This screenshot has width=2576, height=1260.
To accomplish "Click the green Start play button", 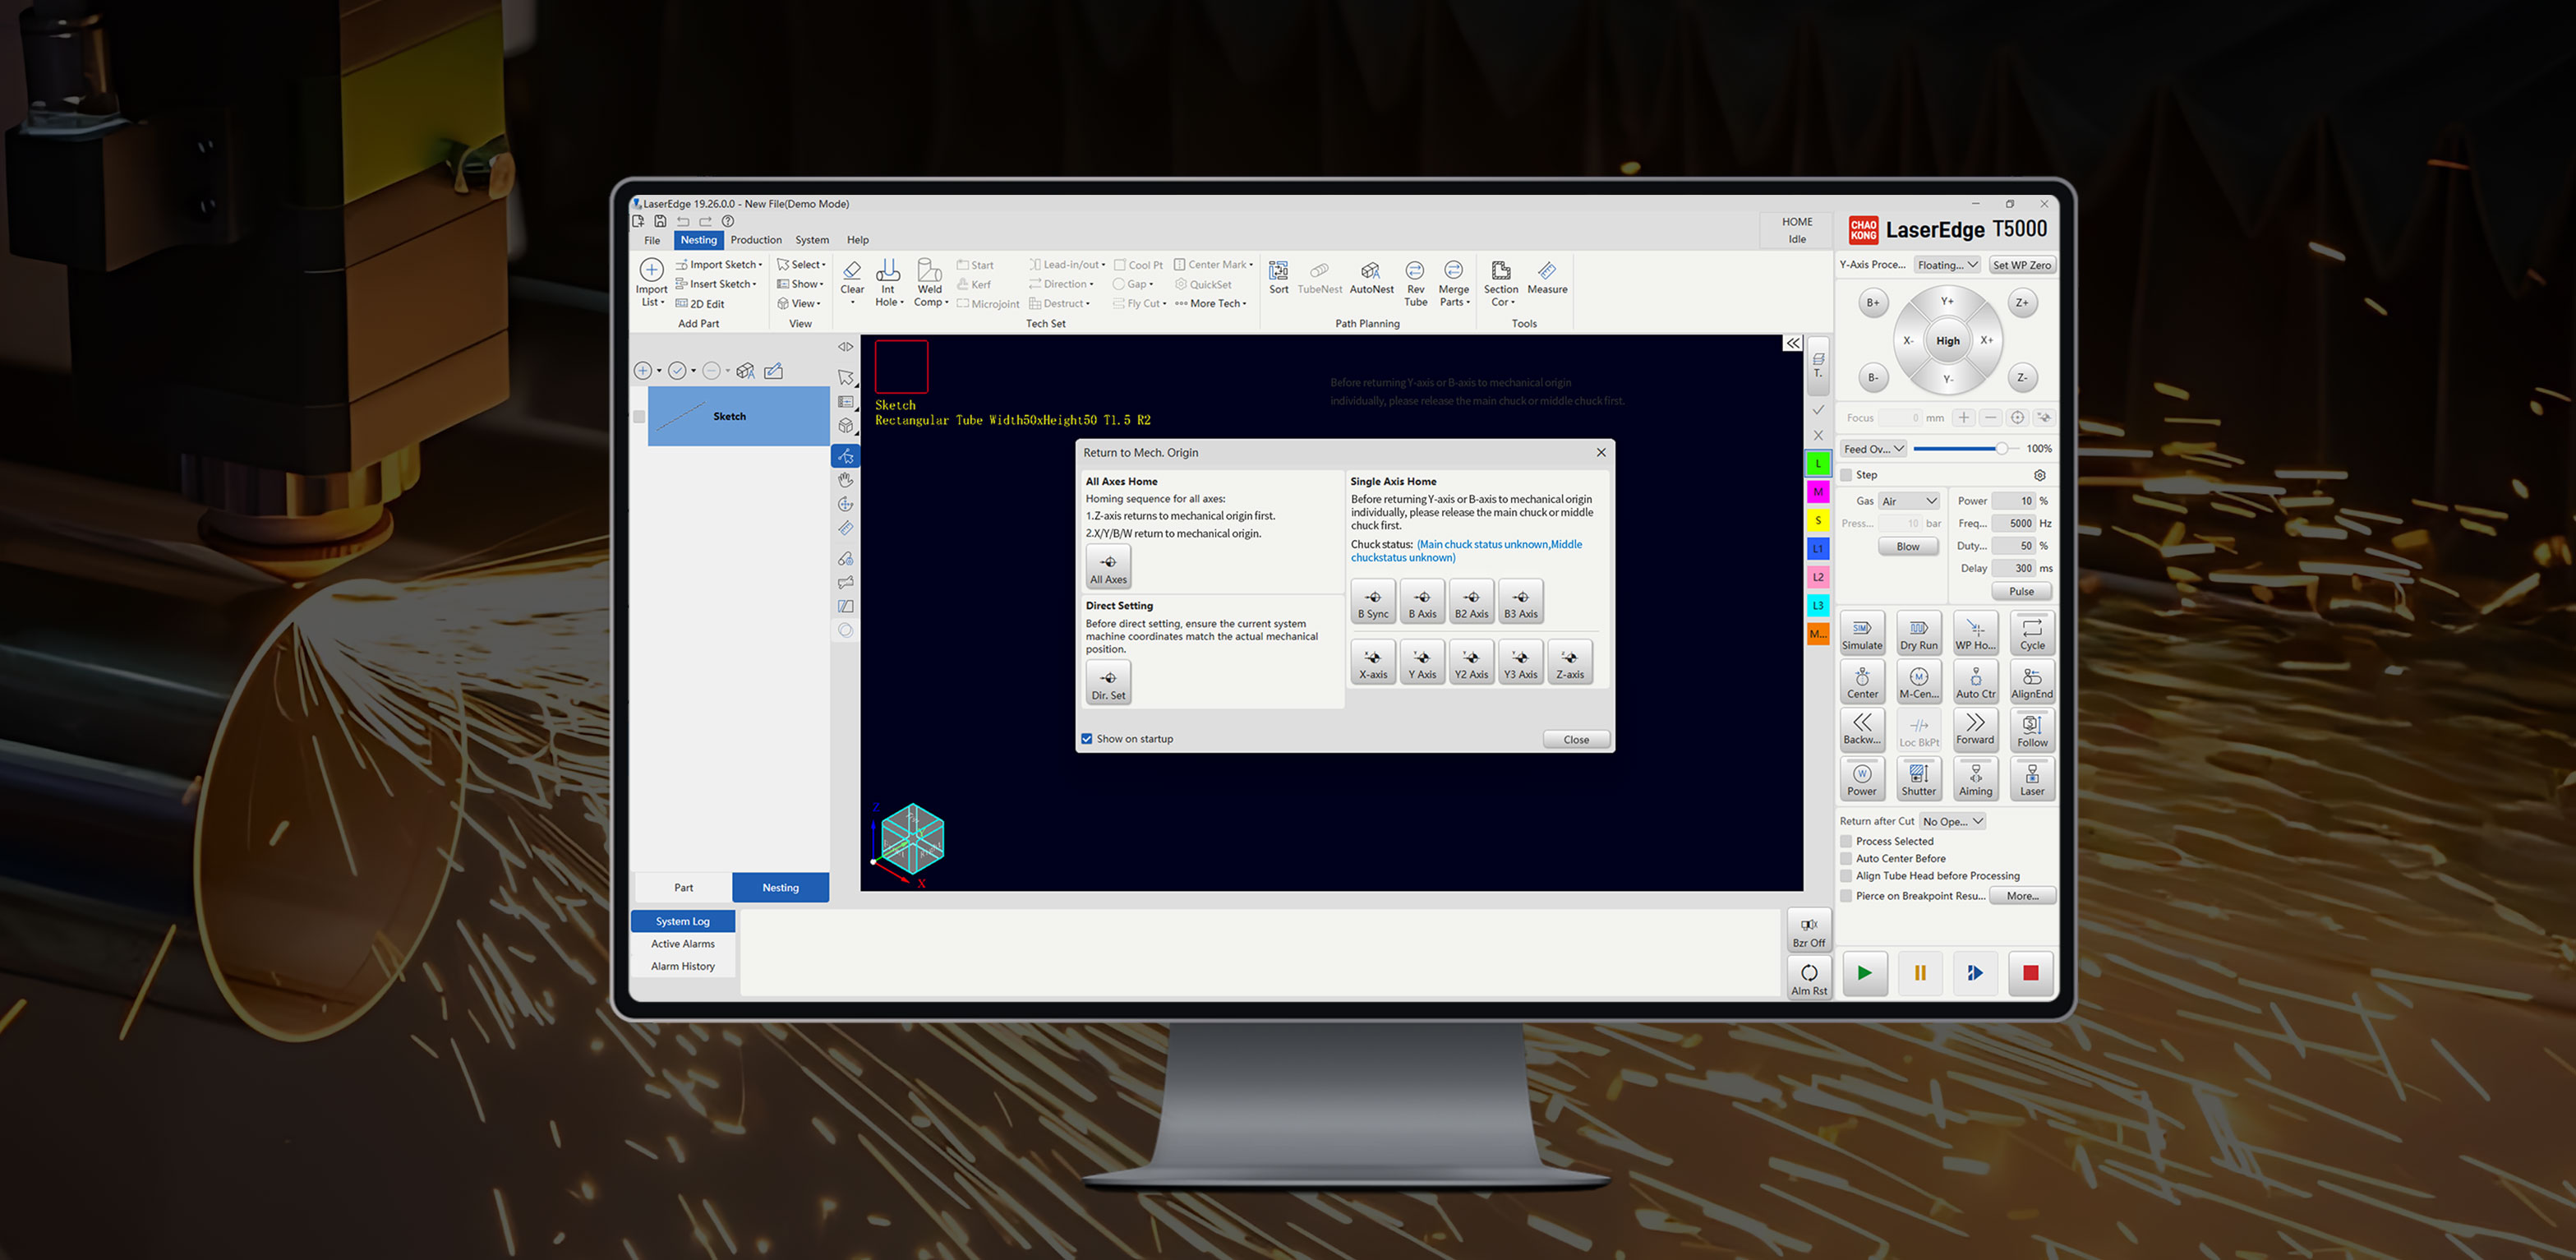I will click(x=1865, y=973).
